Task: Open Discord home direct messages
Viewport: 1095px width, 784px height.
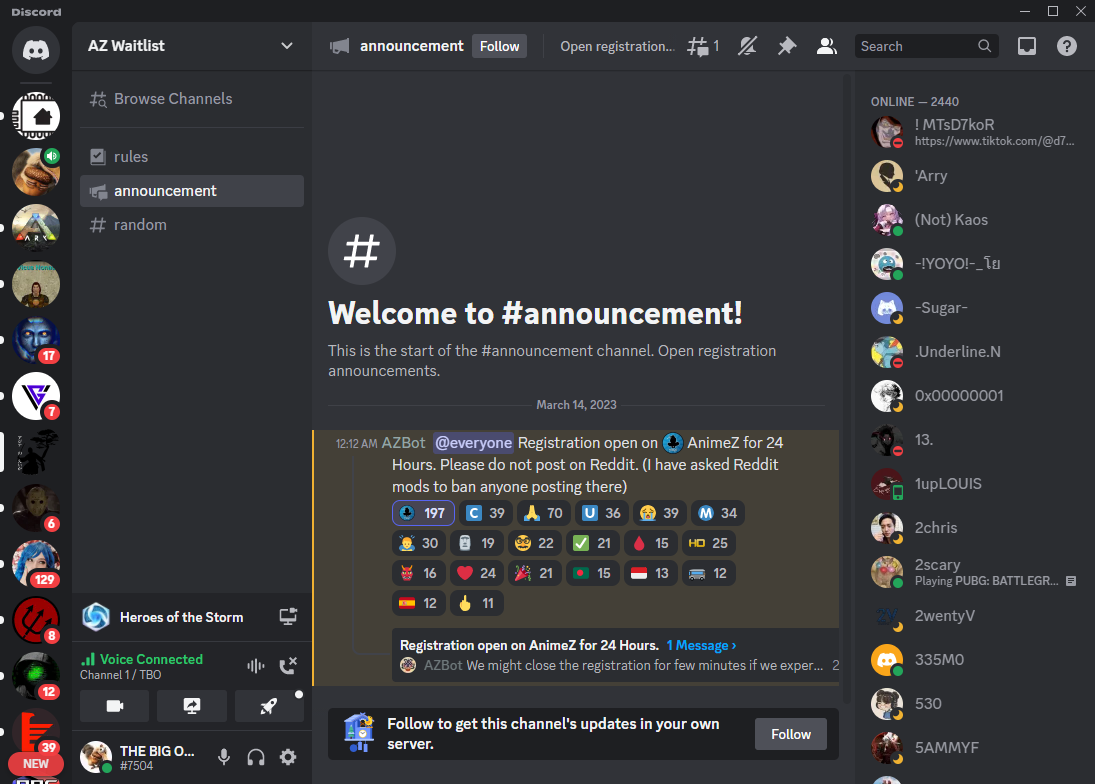Action: coord(36,50)
